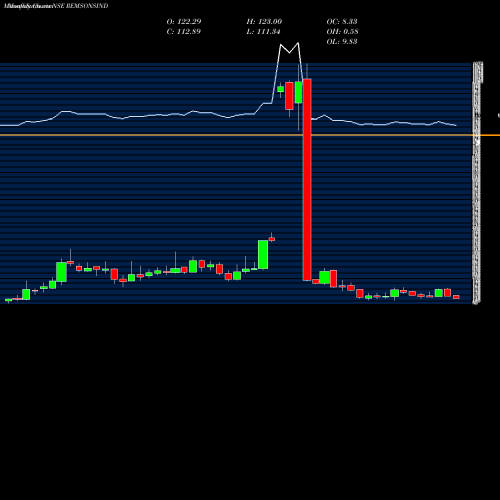Click the 'OH: 0.58' reading
The width and height of the screenshot is (500, 500).
click(x=342, y=31)
